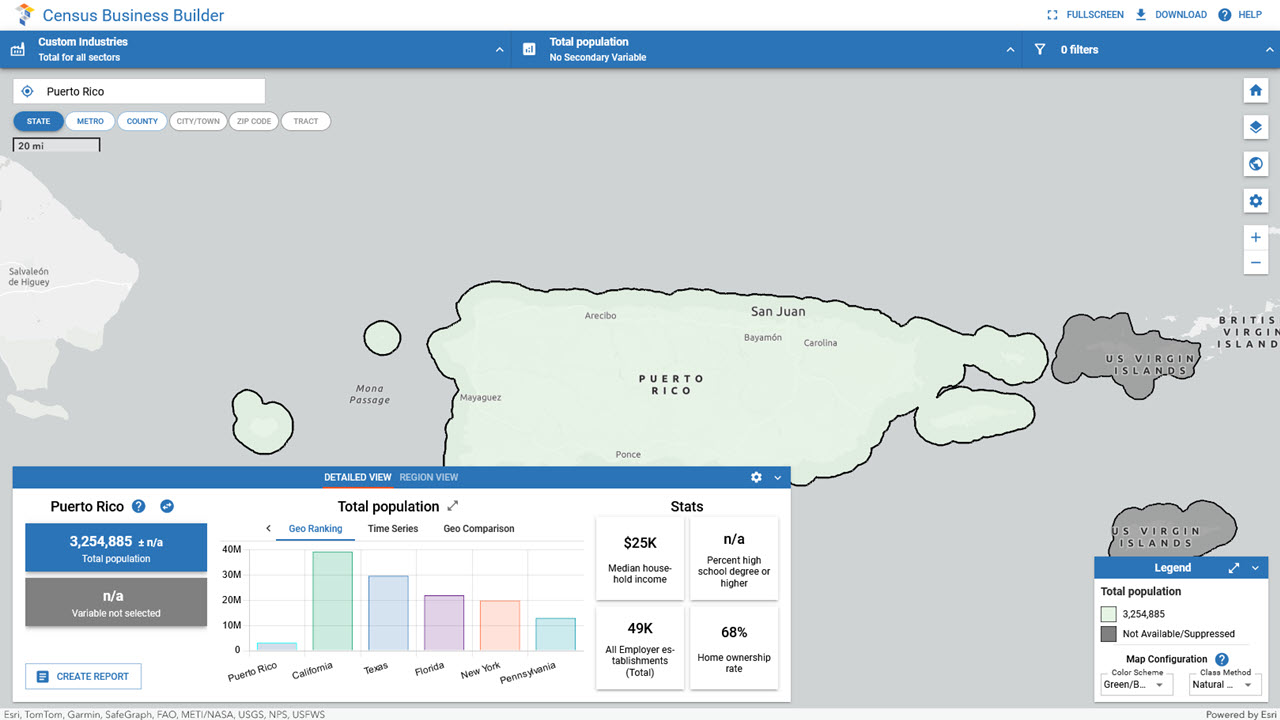Select the METRO geography level
The height and width of the screenshot is (720, 1280).
(90, 121)
